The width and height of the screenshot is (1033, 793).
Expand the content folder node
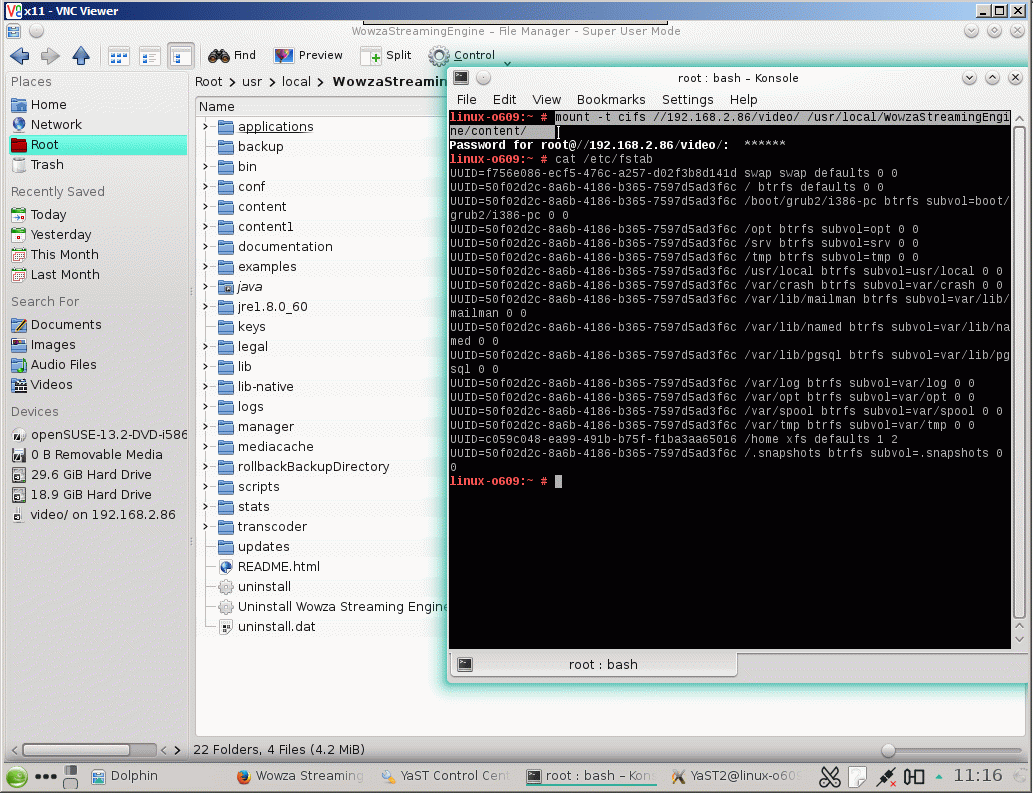(206, 207)
